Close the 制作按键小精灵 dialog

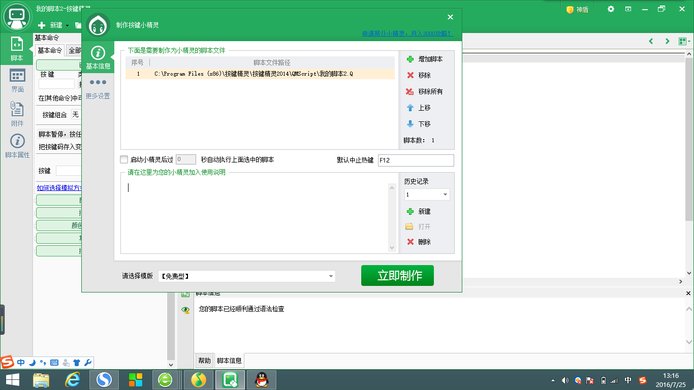pos(450,17)
